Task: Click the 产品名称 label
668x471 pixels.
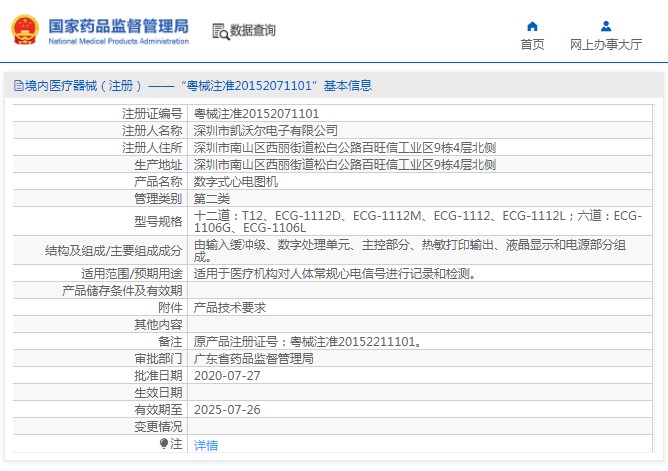Action: coord(158,182)
